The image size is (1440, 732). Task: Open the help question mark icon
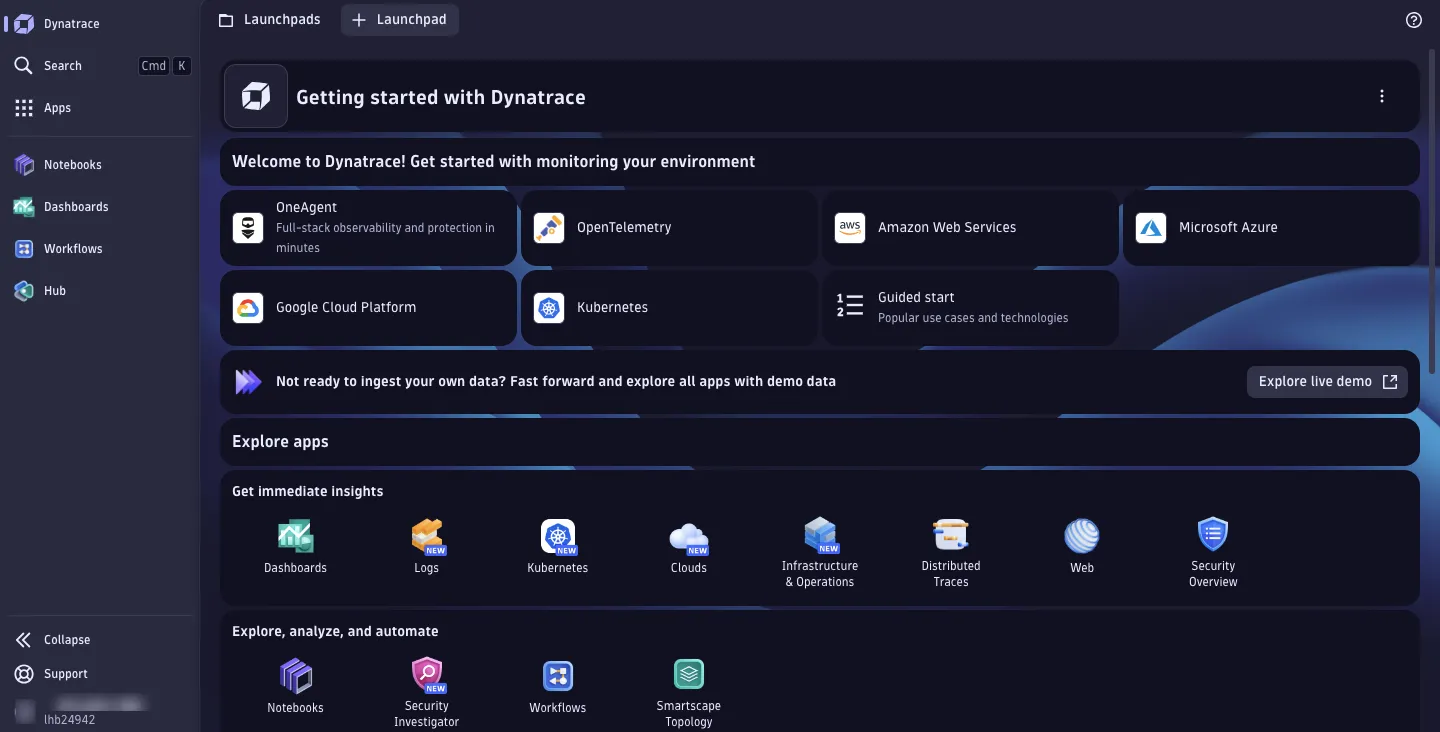point(1414,20)
